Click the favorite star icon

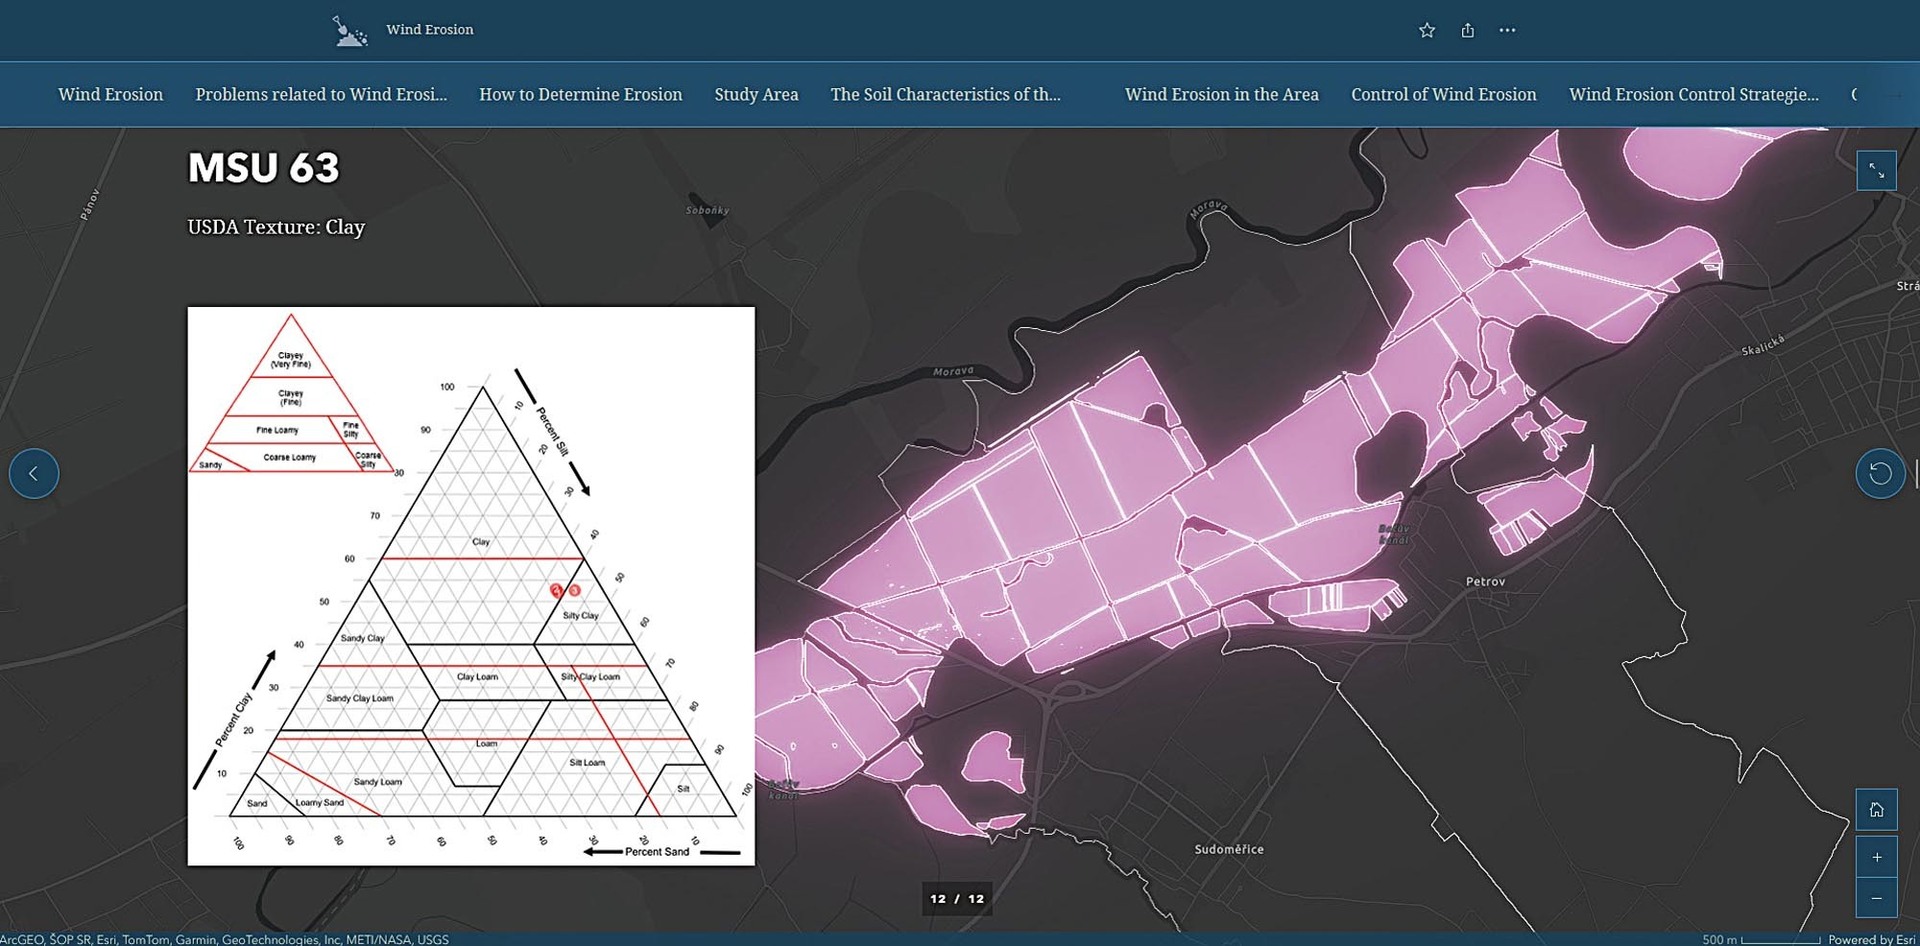click(1427, 30)
